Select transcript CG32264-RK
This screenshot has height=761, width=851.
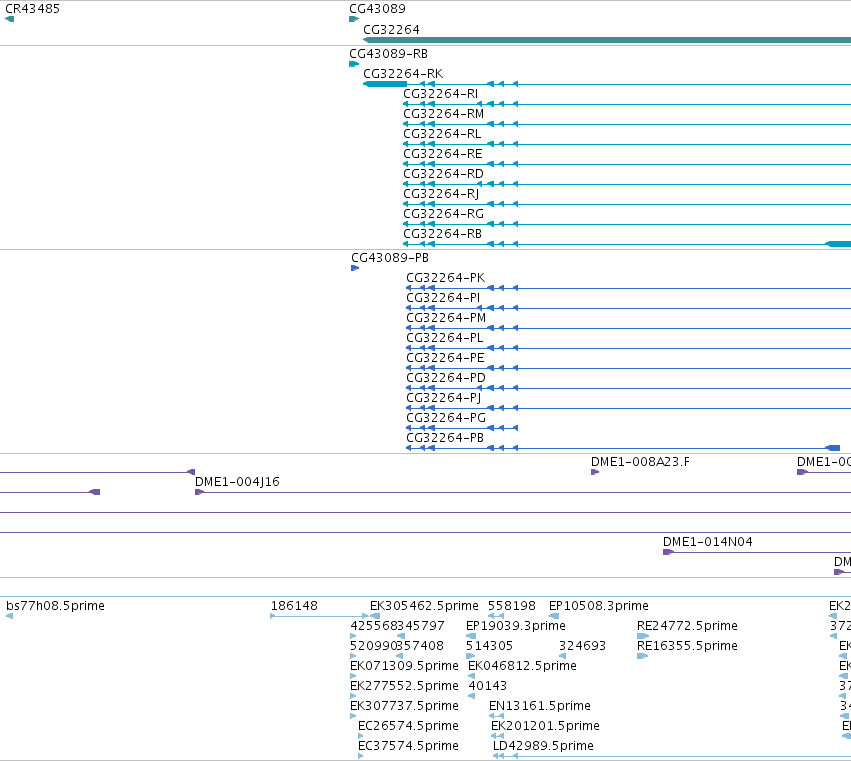coord(403,74)
